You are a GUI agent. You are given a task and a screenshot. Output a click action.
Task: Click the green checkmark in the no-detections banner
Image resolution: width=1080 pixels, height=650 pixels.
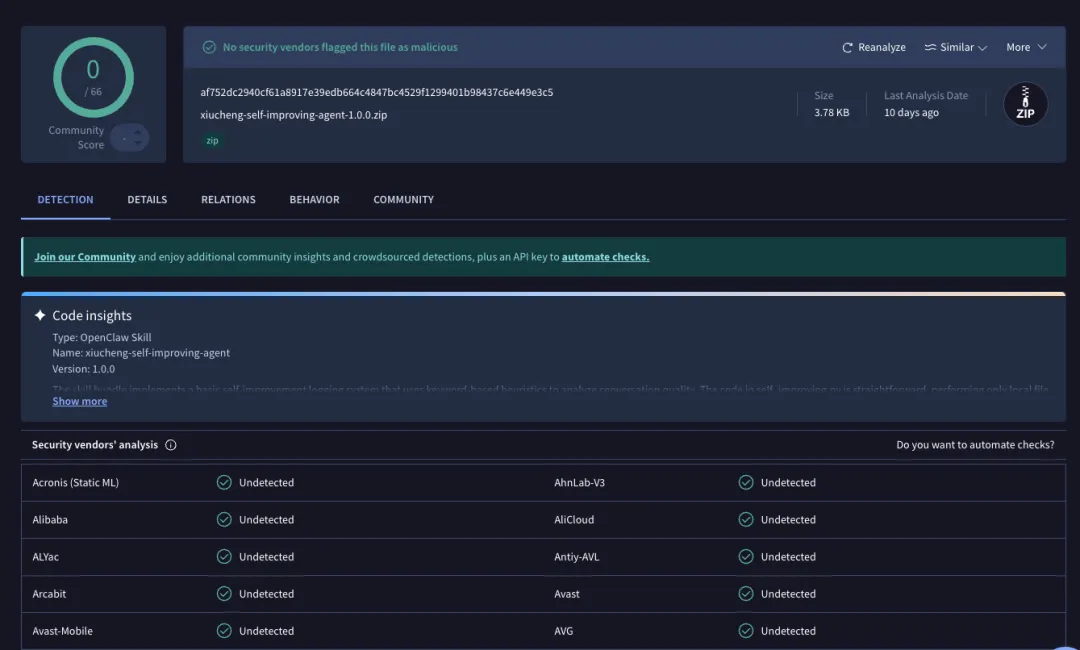(209, 47)
